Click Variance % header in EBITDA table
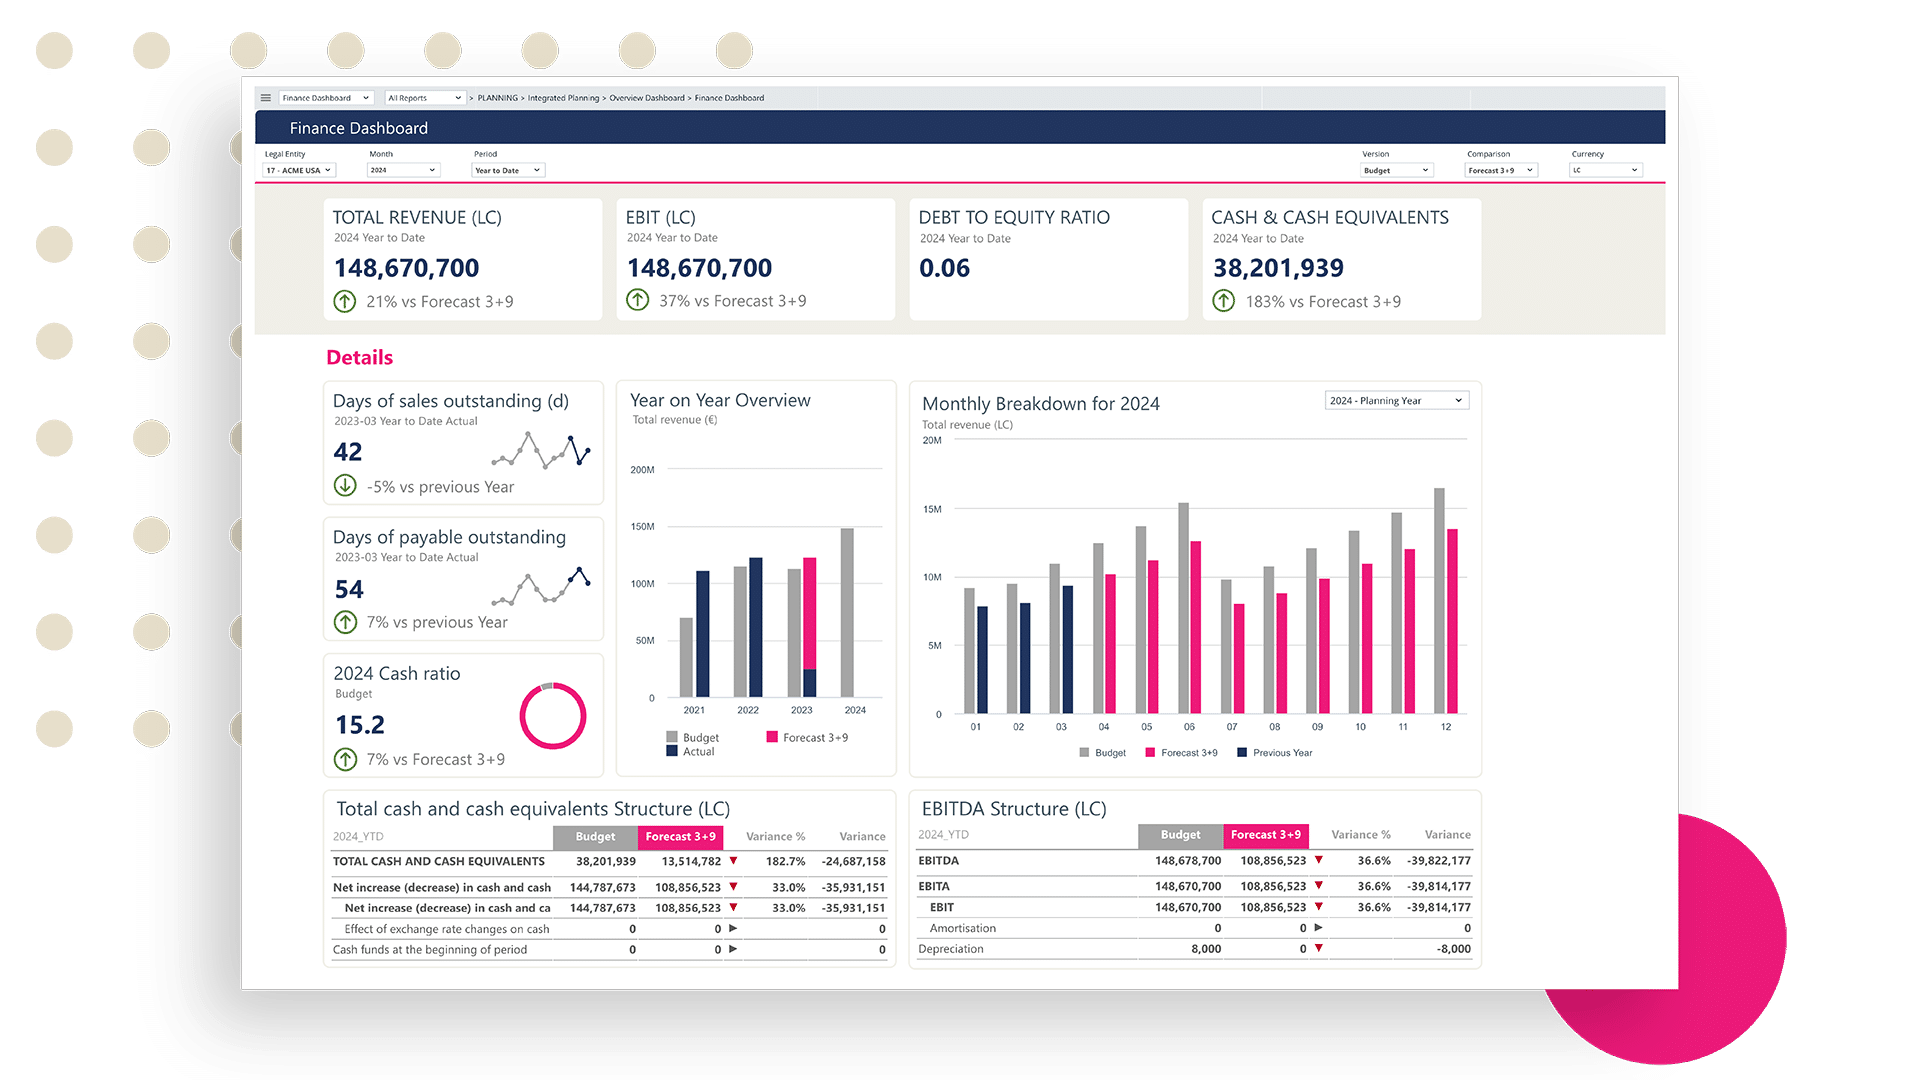This screenshot has width=1920, height=1080. (x=1360, y=835)
